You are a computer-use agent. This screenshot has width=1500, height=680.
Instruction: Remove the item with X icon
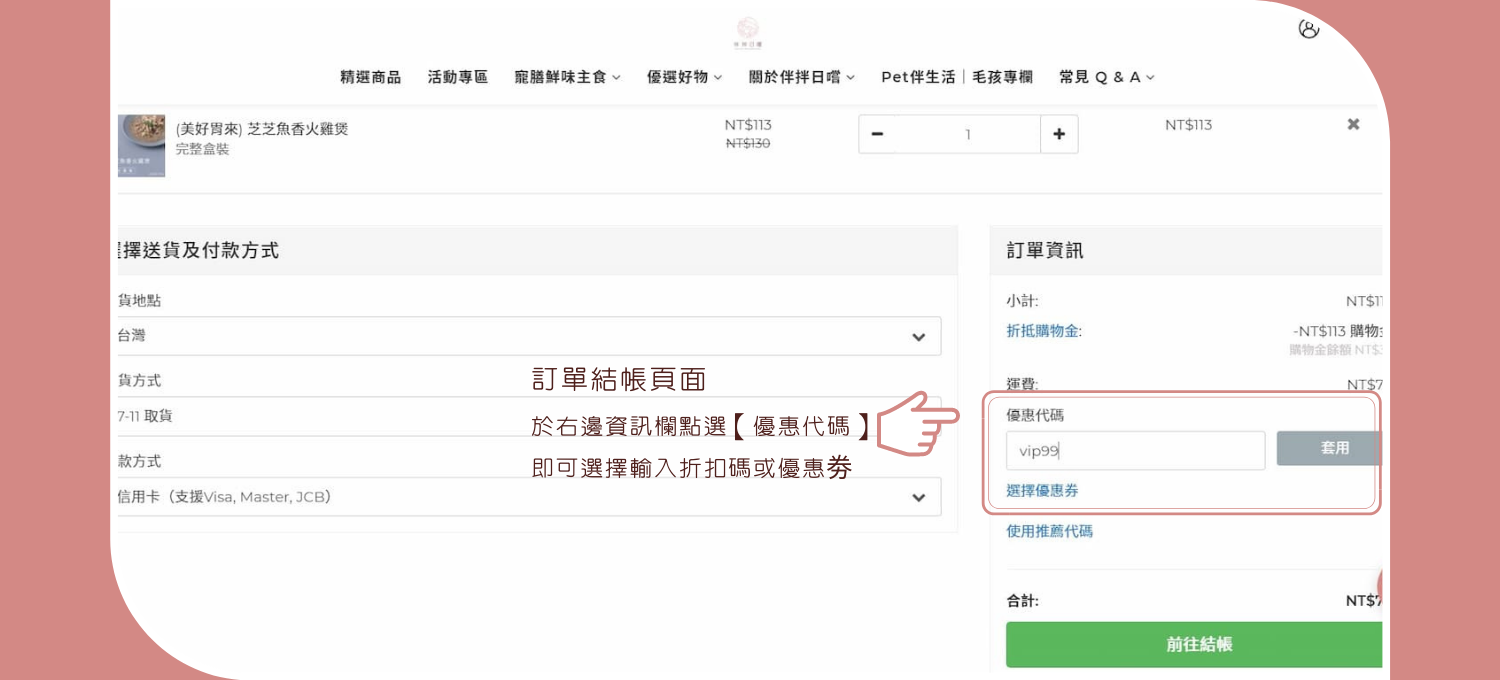coord(1353,125)
